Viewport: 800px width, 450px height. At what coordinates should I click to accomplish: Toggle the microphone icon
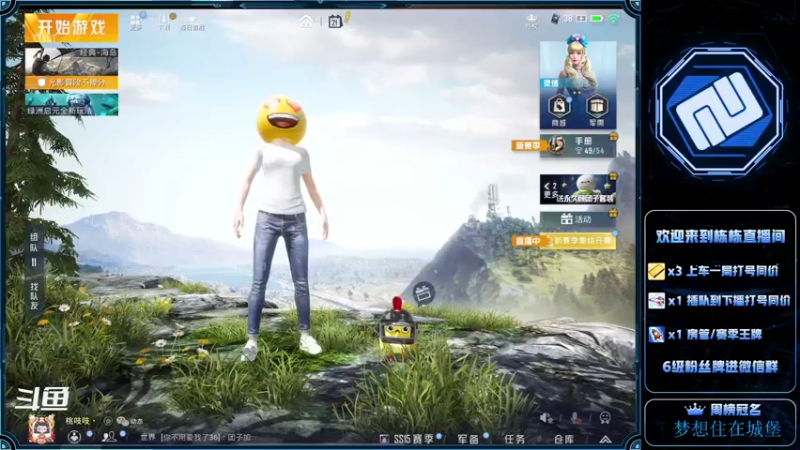pos(576,418)
